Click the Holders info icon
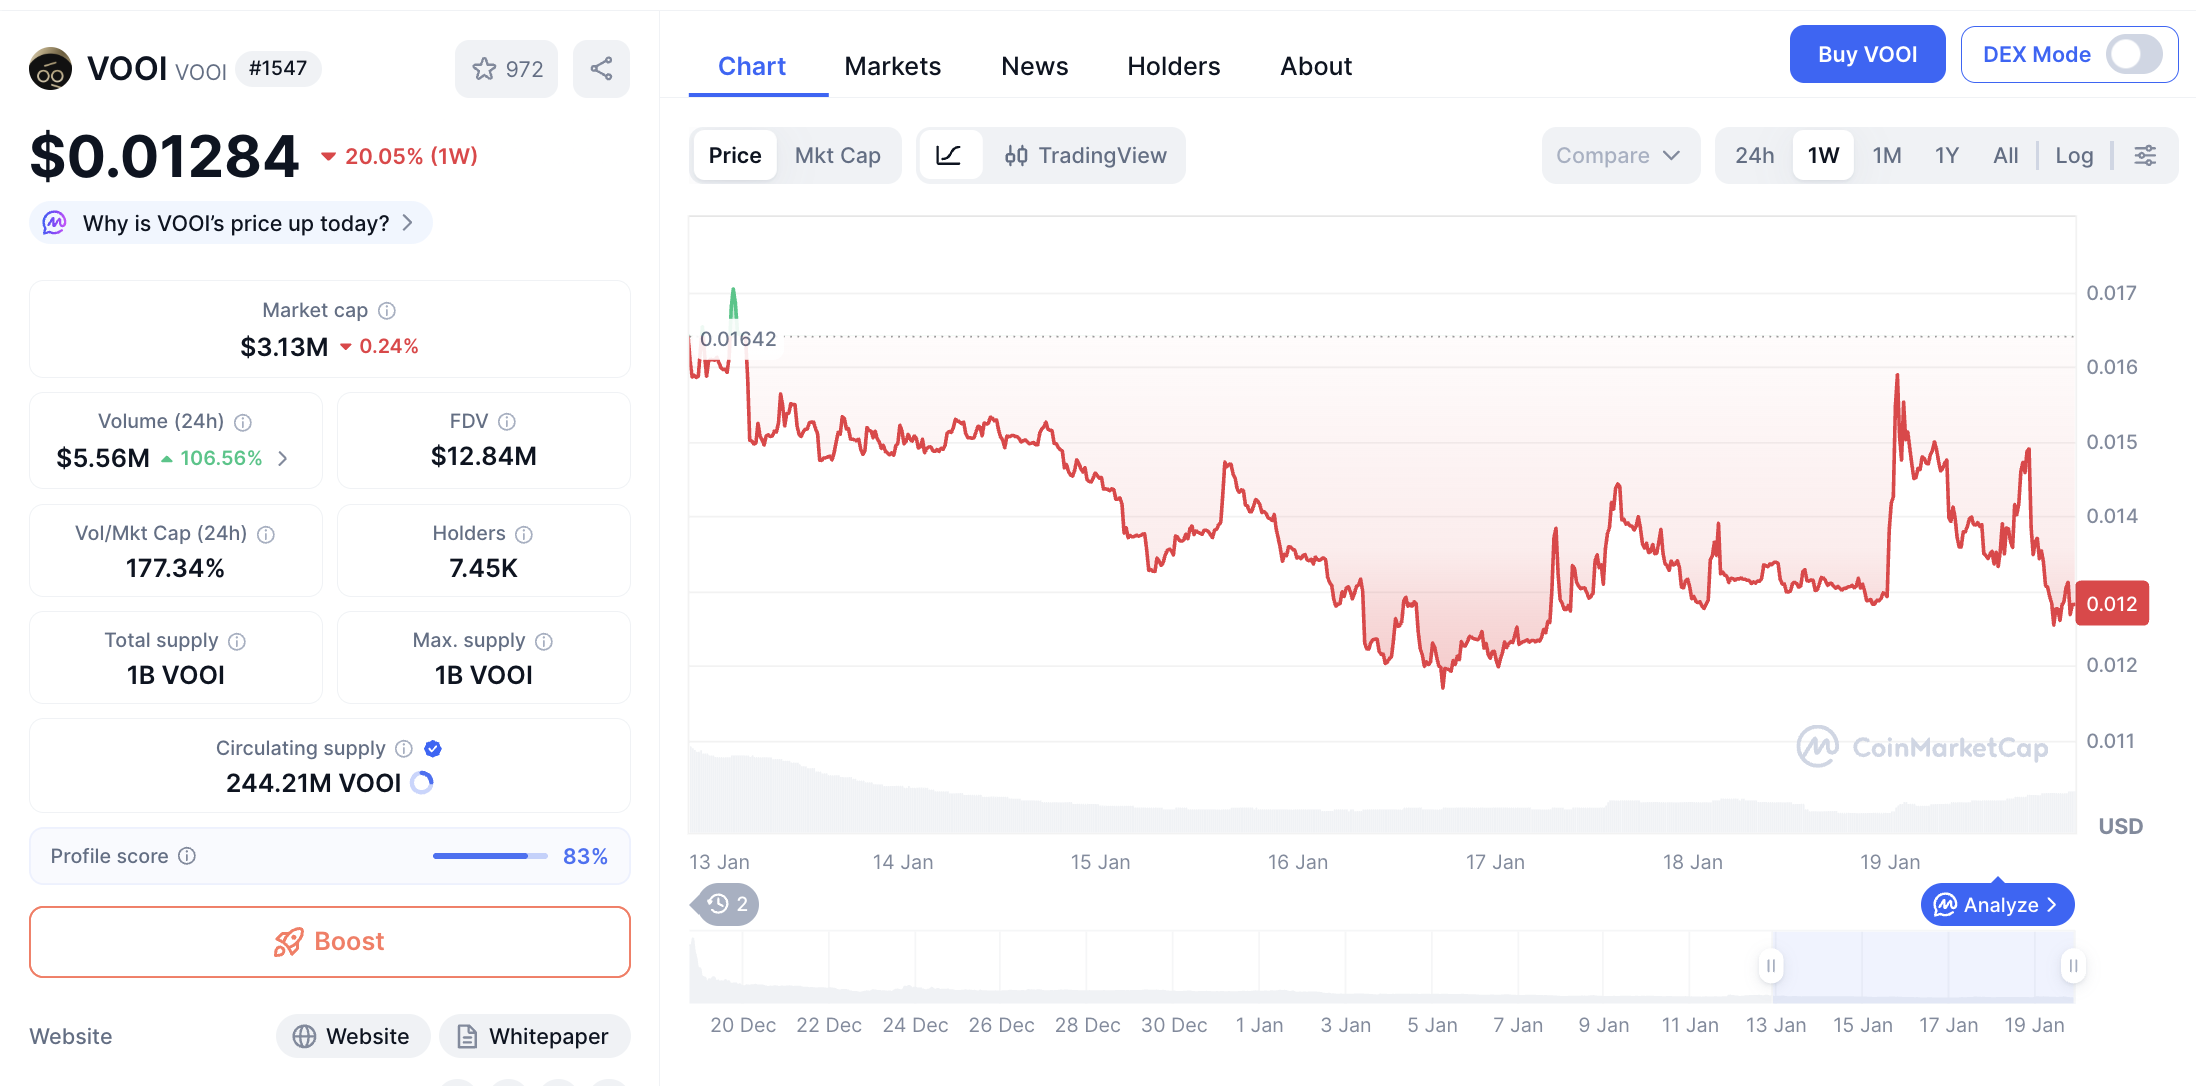 tap(524, 534)
